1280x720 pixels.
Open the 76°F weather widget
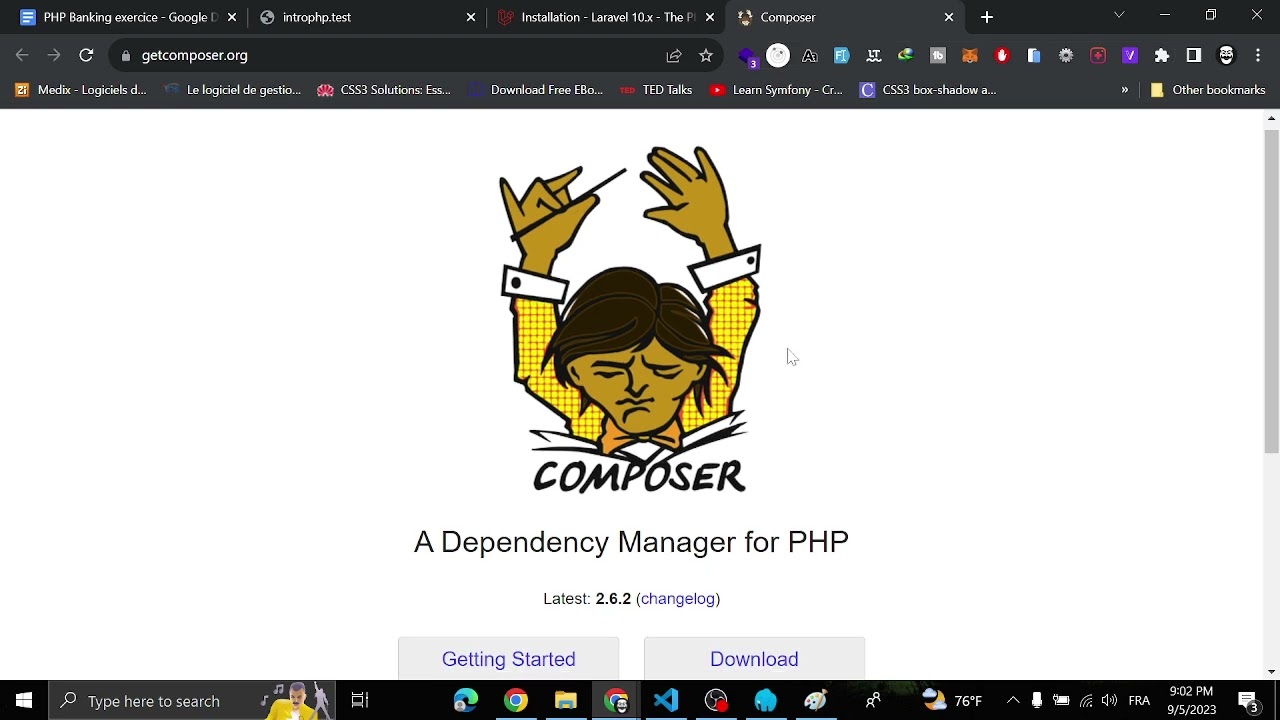[952, 701]
